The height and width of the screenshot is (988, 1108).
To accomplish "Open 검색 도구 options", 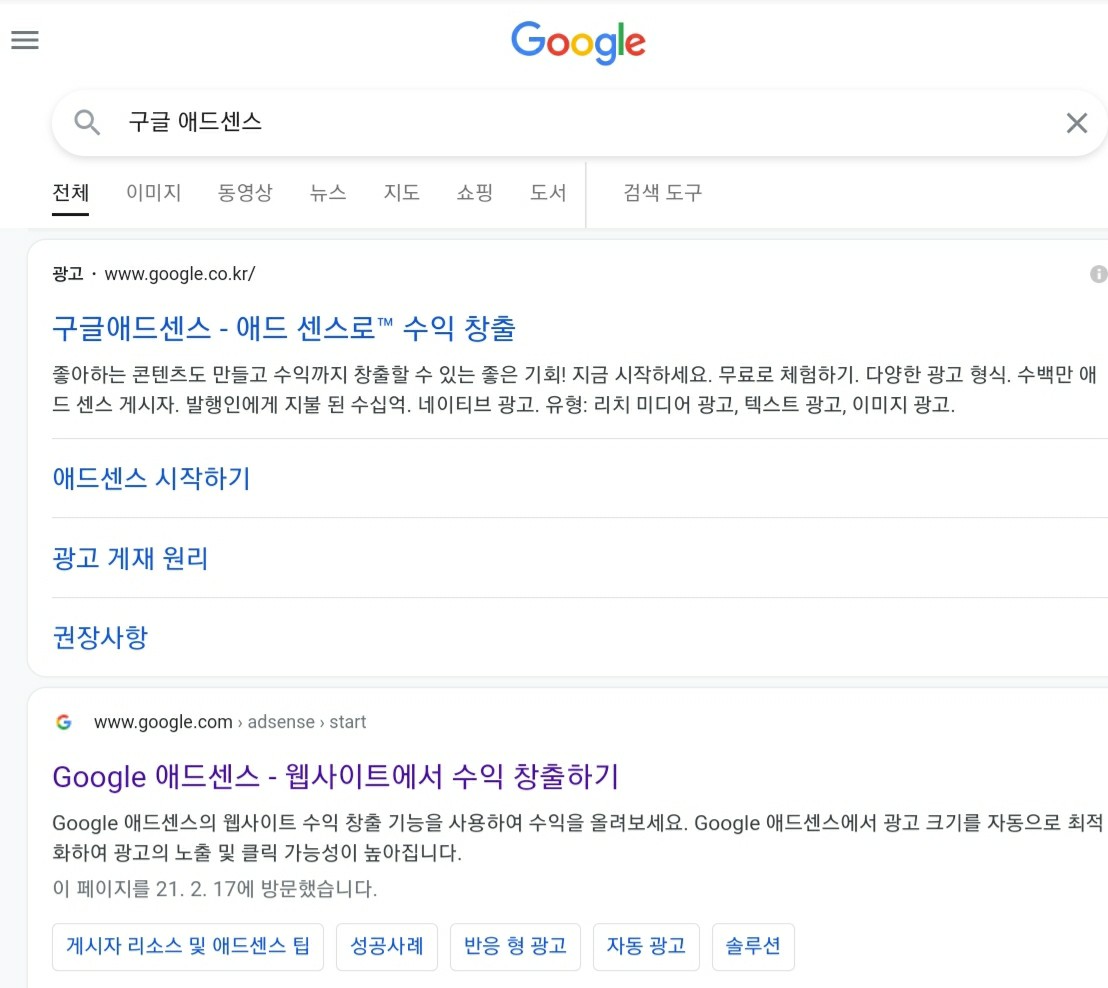I will click(662, 192).
